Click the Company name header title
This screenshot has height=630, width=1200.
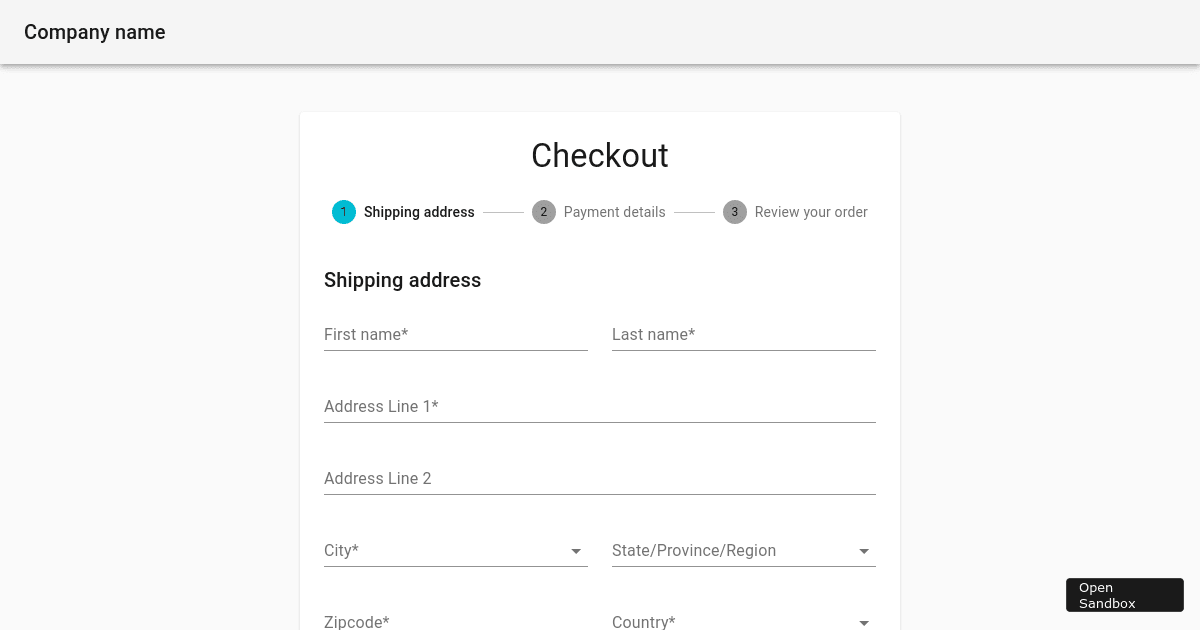[95, 32]
